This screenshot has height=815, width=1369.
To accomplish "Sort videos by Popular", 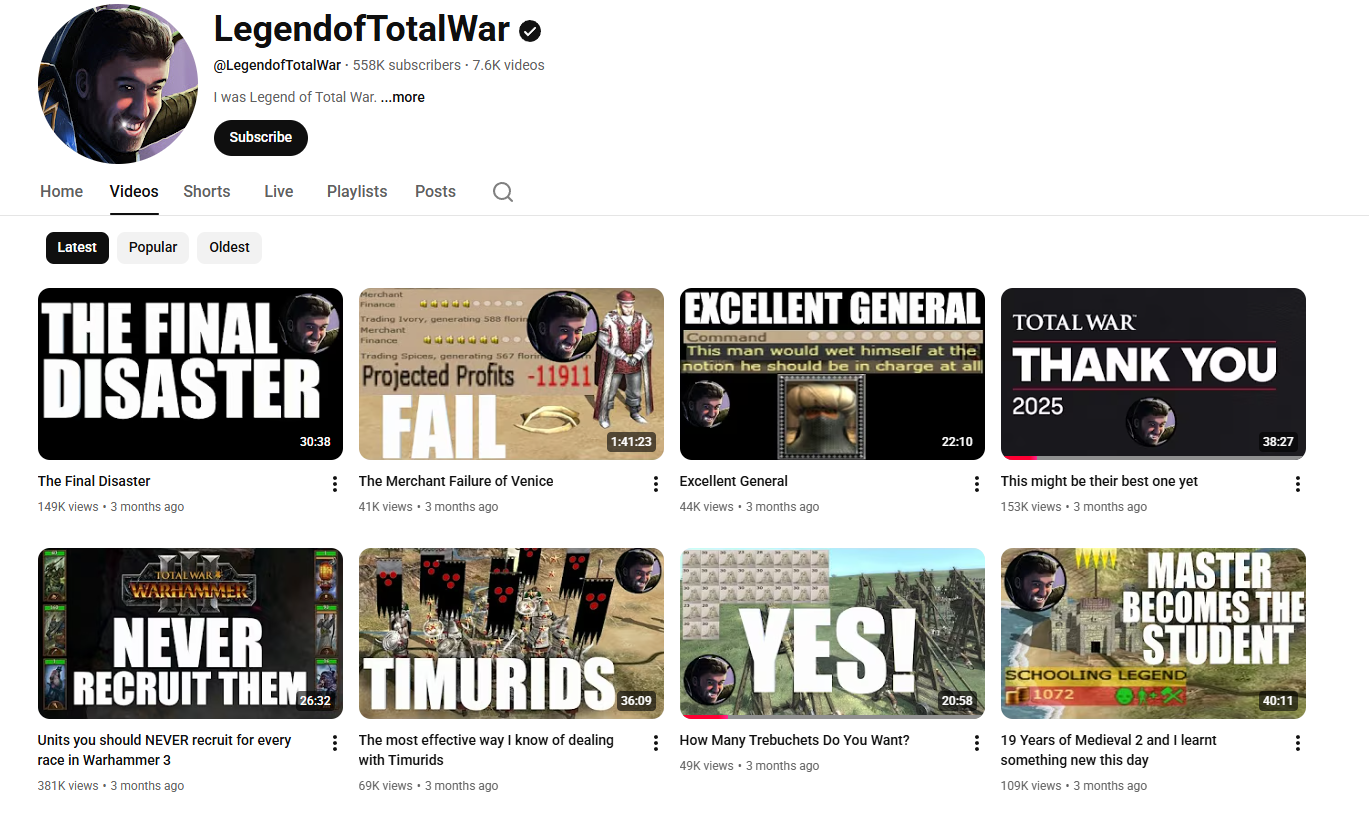I will click(153, 247).
